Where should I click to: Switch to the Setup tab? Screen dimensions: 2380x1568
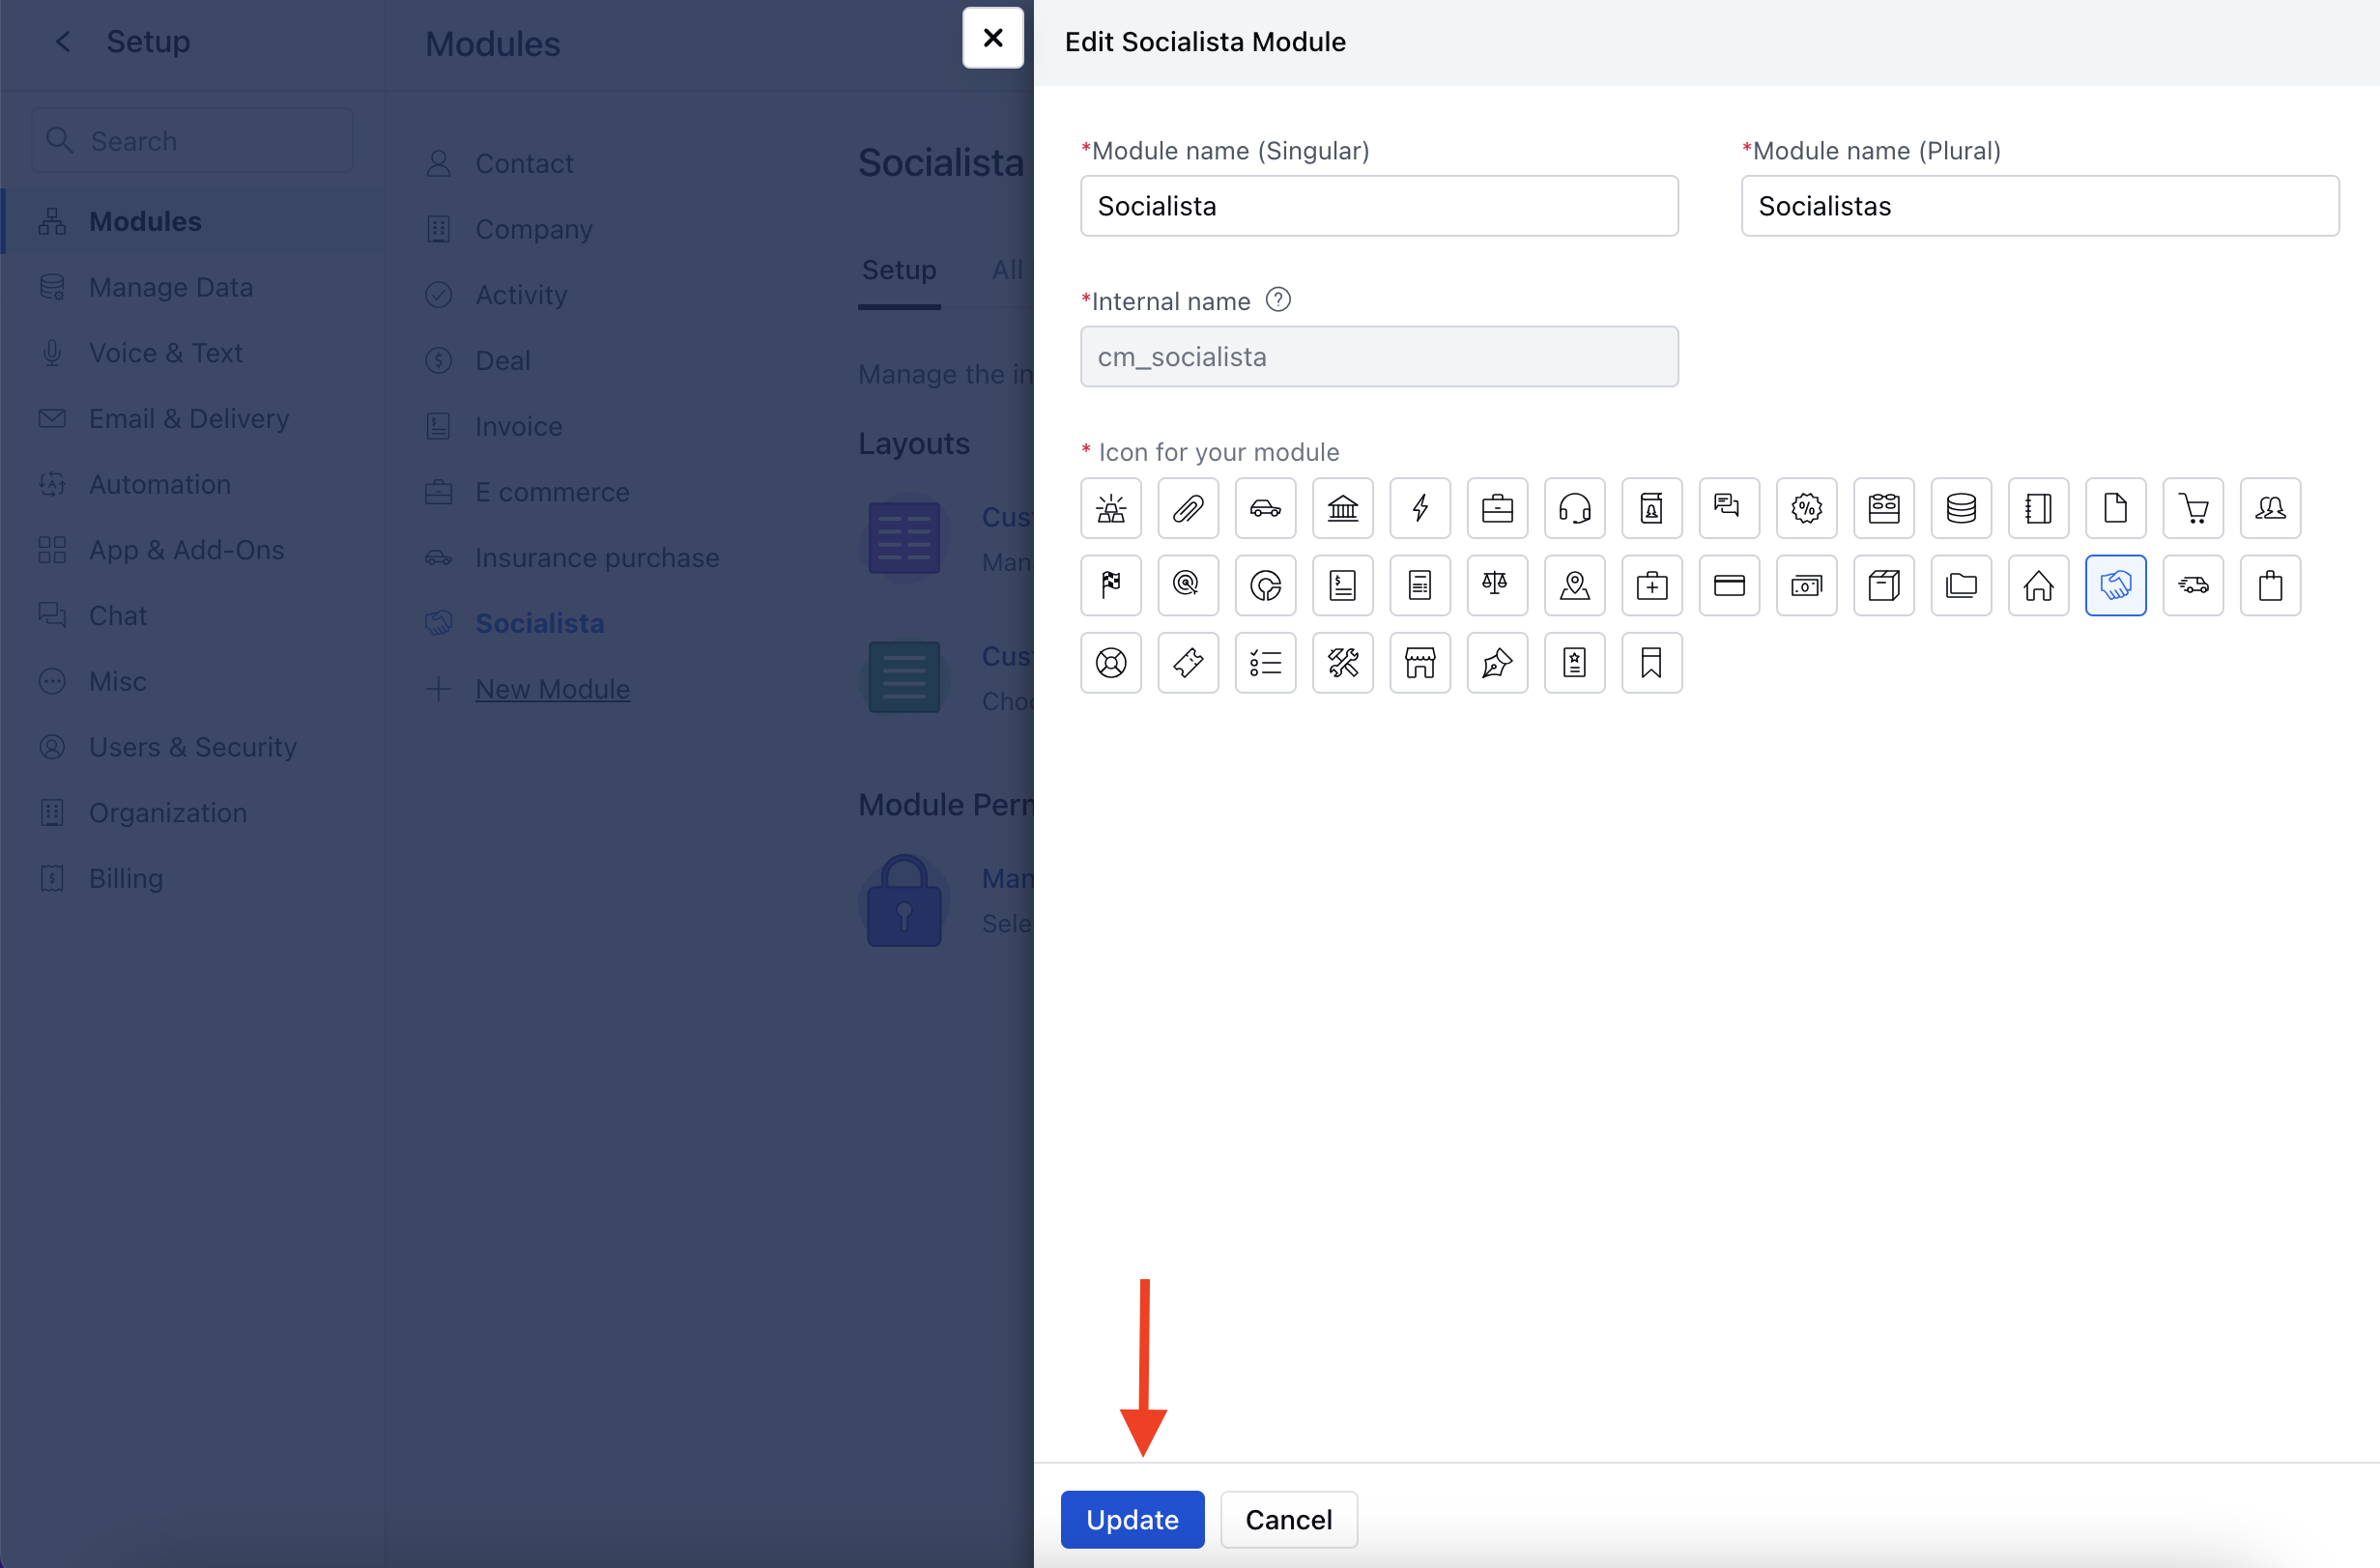[x=898, y=271]
